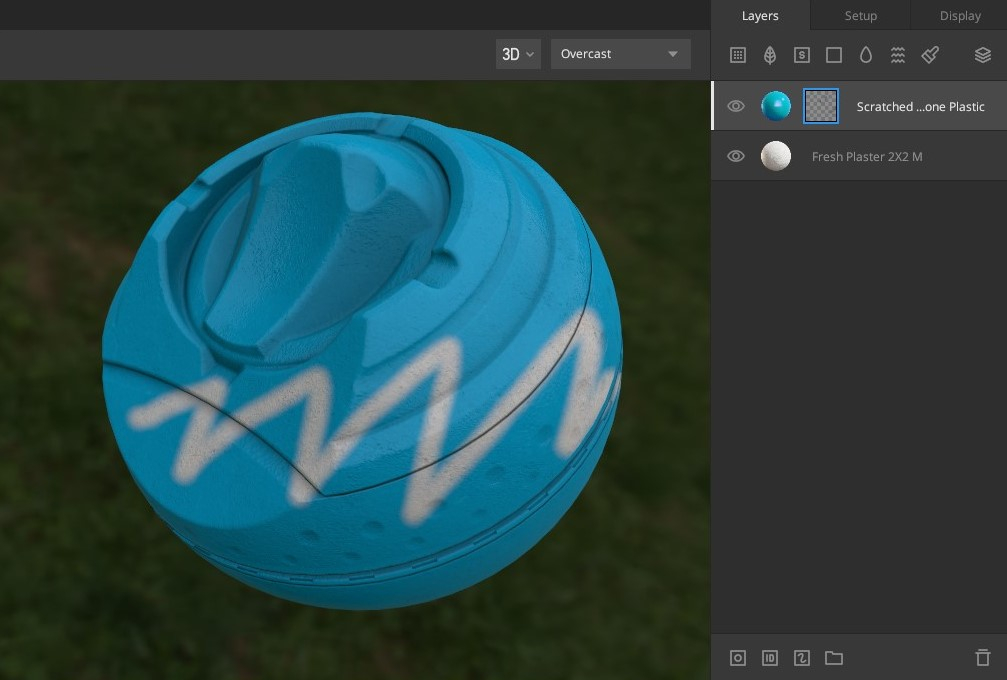The height and width of the screenshot is (680, 1007).
Task: Click the leaf (organic materials) filter icon
Action: [x=769, y=55]
